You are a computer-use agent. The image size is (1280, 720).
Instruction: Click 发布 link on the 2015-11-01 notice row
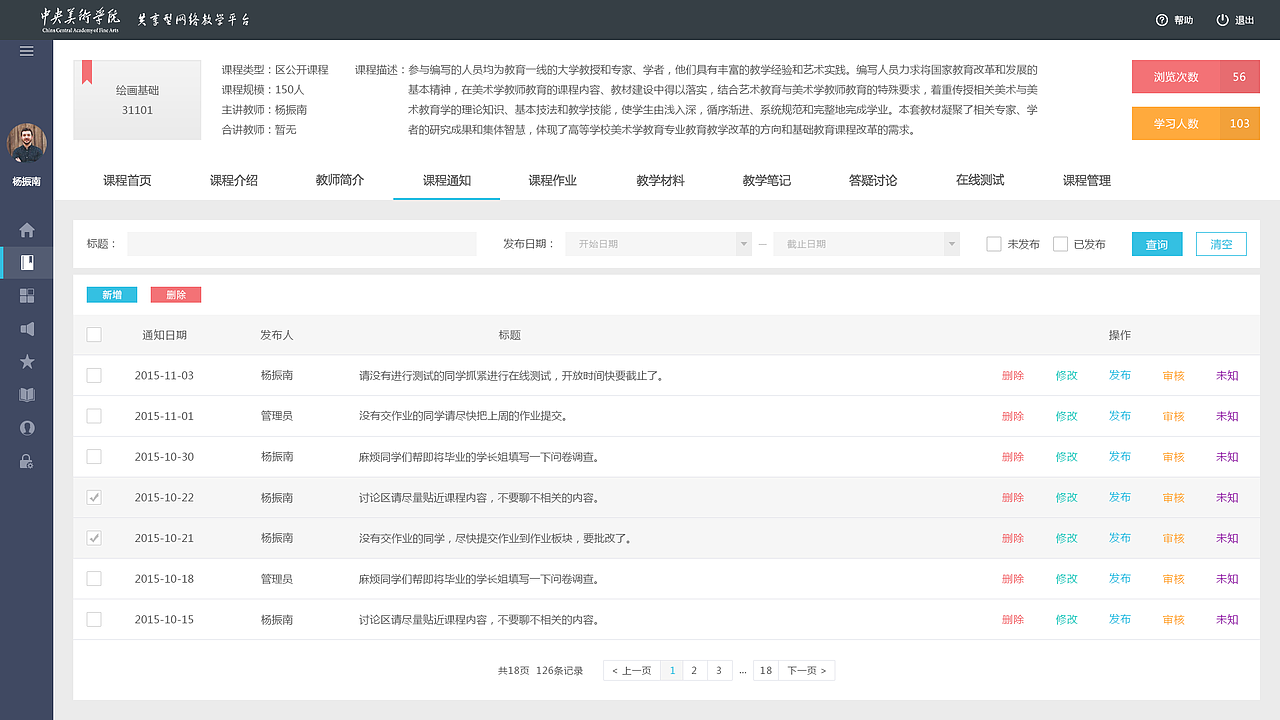pyautogui.click(x=1119, y=416)
